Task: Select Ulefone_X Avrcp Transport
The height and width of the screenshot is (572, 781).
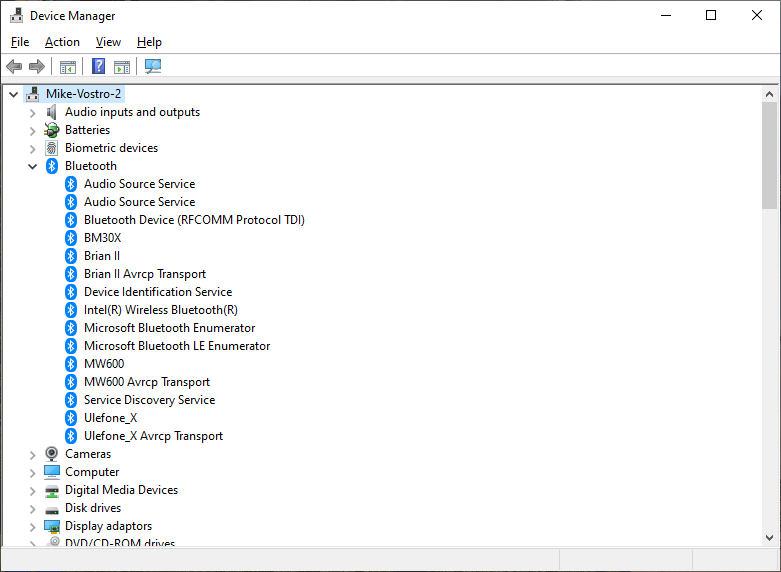Action: pyautogui.click(x=153, y=435)
